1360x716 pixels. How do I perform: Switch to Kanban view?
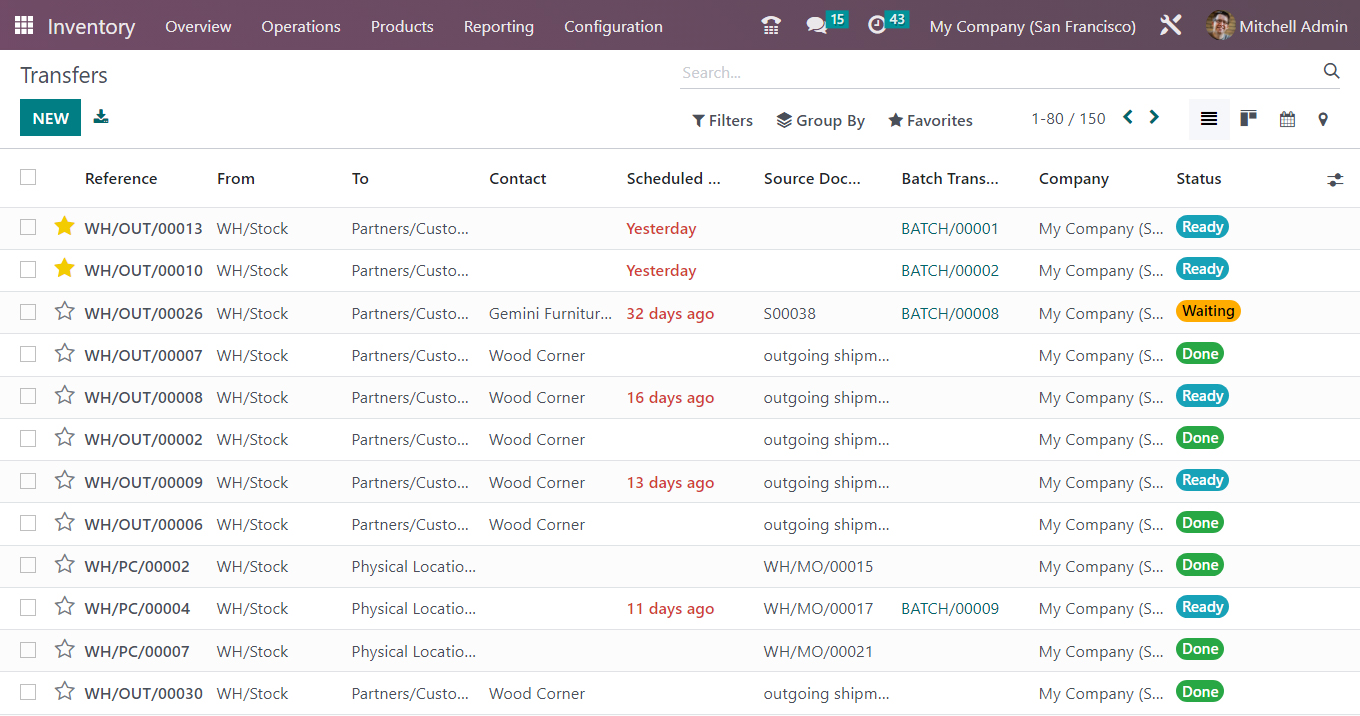(1248, 118)
